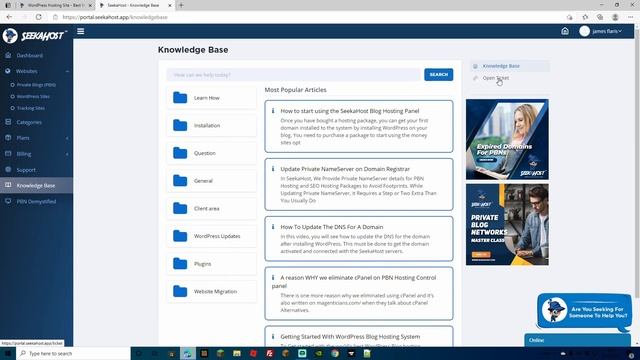This screenshot has height=360, width=640.
Task: Open the Website Migration folder
Action: click(x=211, y=291)
